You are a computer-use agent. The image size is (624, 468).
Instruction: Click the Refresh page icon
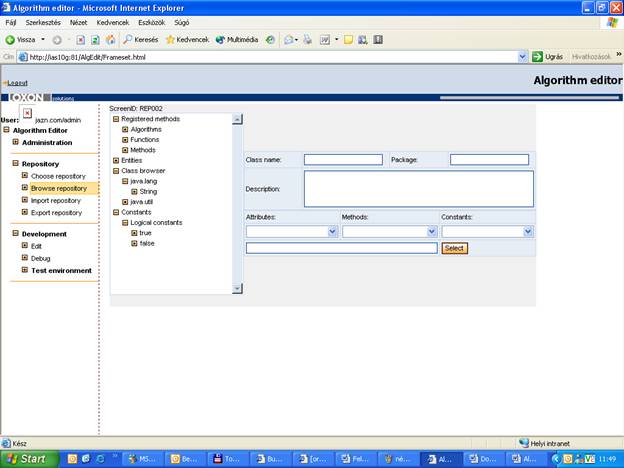(x=95, y=40)
